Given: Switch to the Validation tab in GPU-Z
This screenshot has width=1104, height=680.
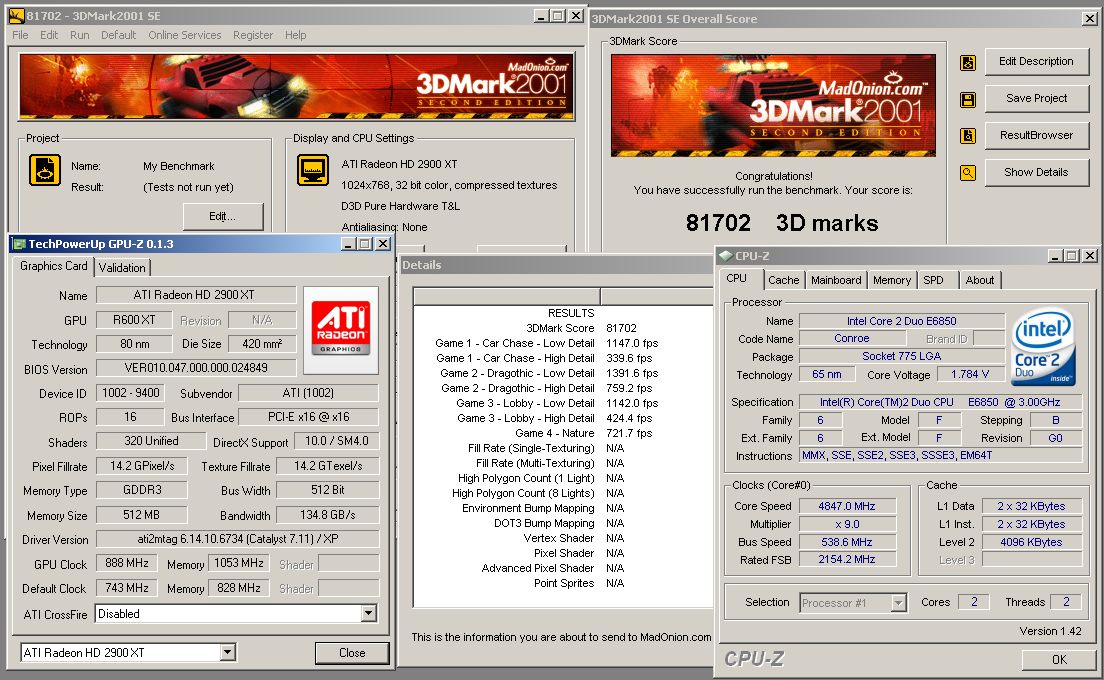Looking at the screenshot, I should (x=122, y=267).
